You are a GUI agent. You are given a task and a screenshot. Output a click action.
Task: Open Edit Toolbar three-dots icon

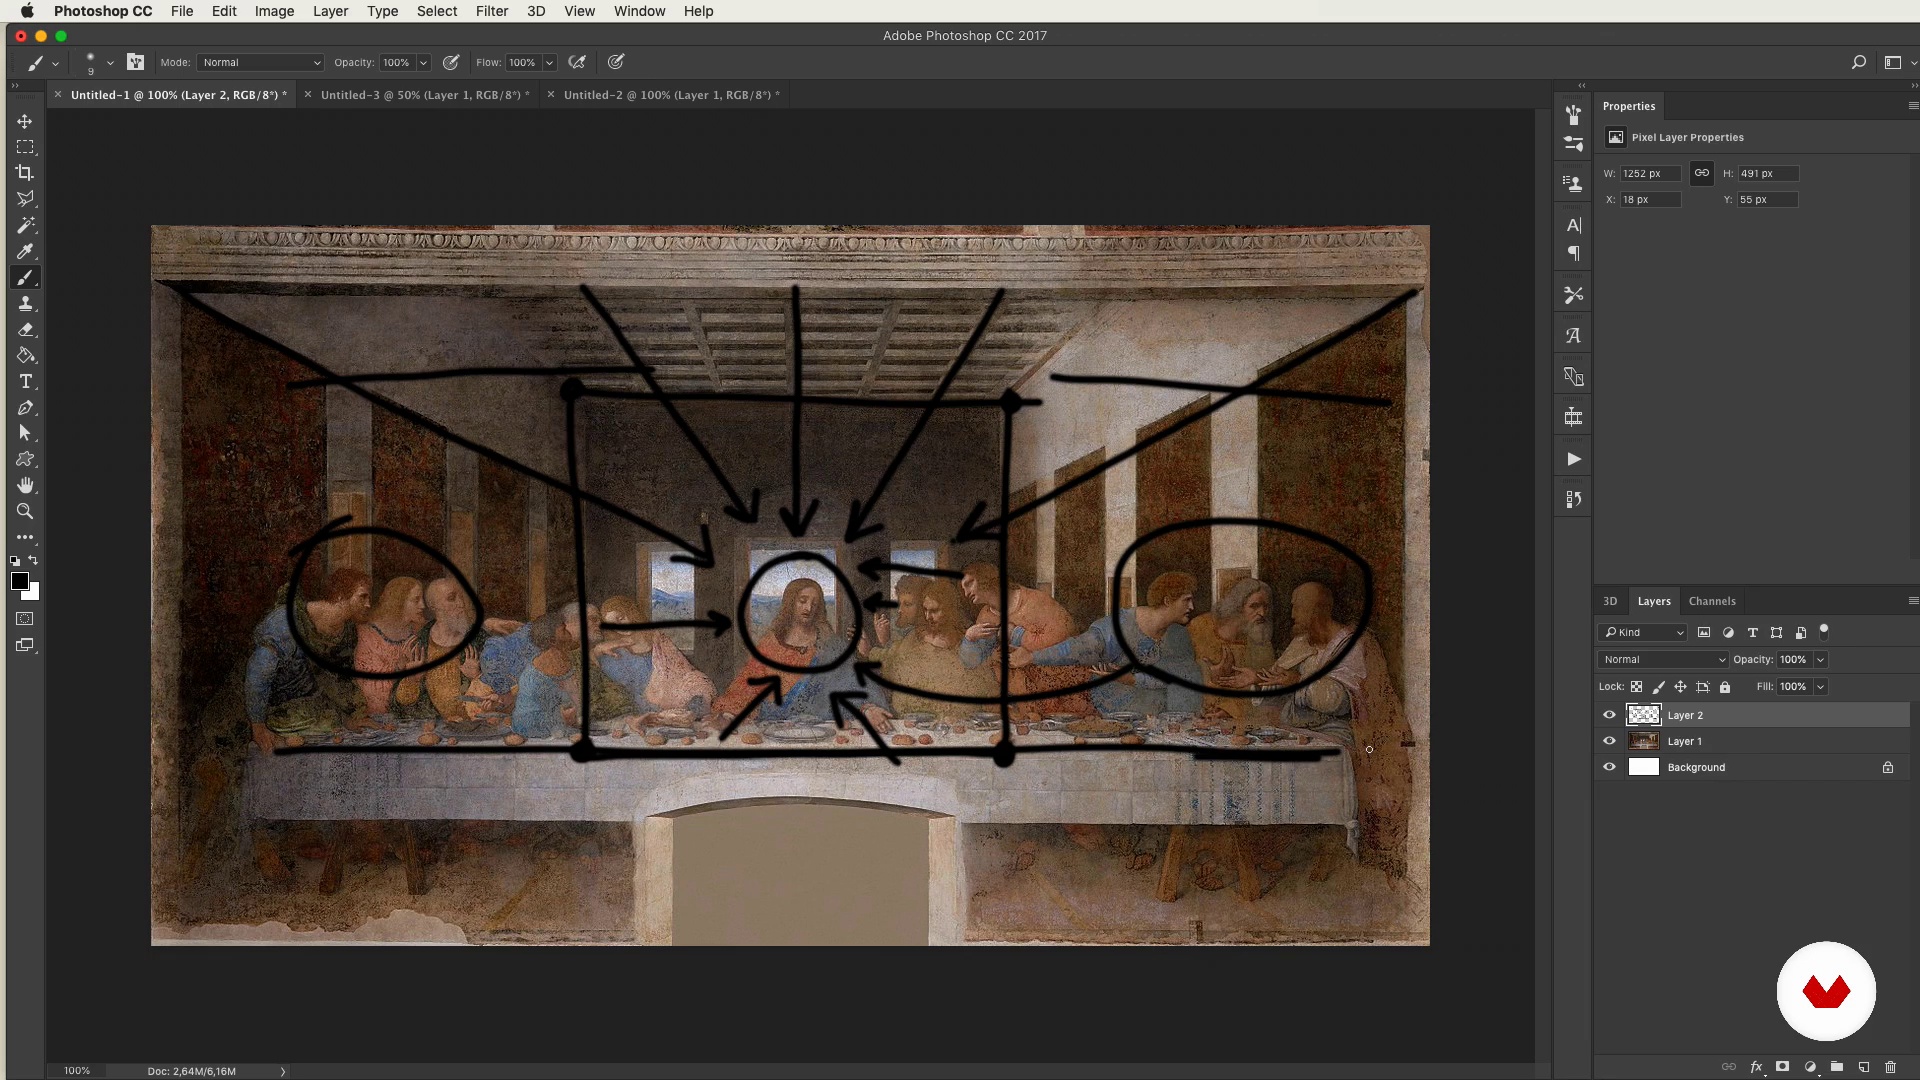tap(25, 537)
